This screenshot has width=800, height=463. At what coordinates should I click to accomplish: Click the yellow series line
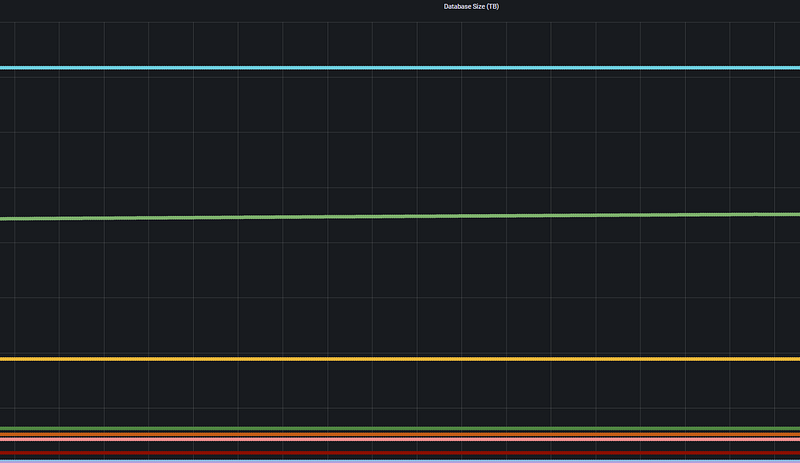click(400, 359)
